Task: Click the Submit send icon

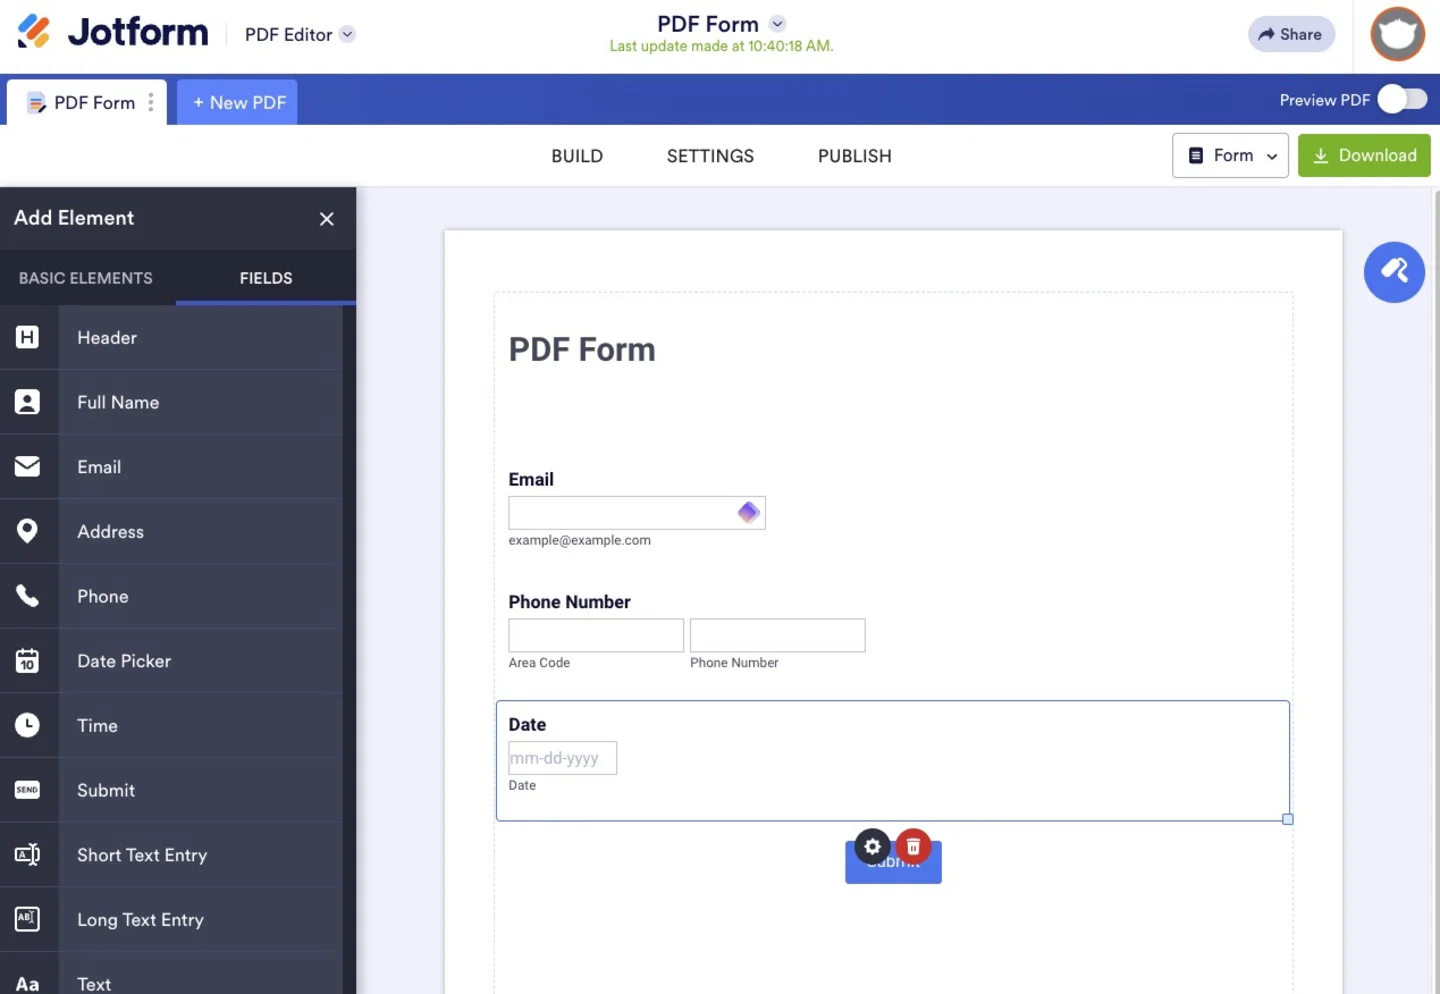Action: (28, 790)
